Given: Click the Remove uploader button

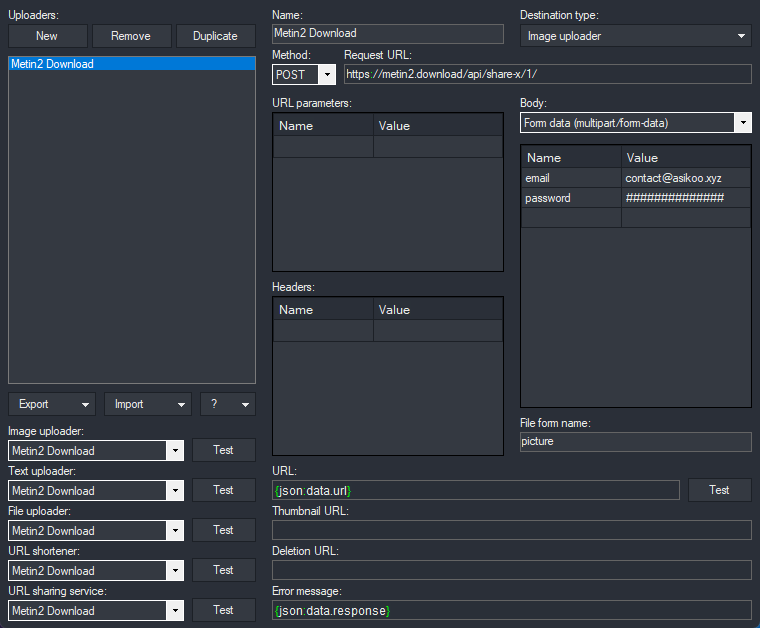Looking at the screenshot, I should (x=131, y=36).
